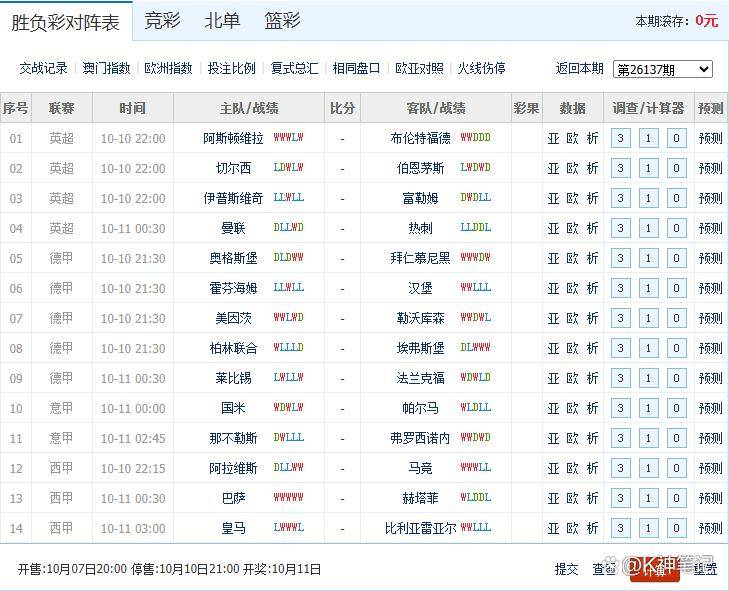The width and height of the screenshot is (729, 591).
Task: Open 复式总汇 link
Action: 294,68
